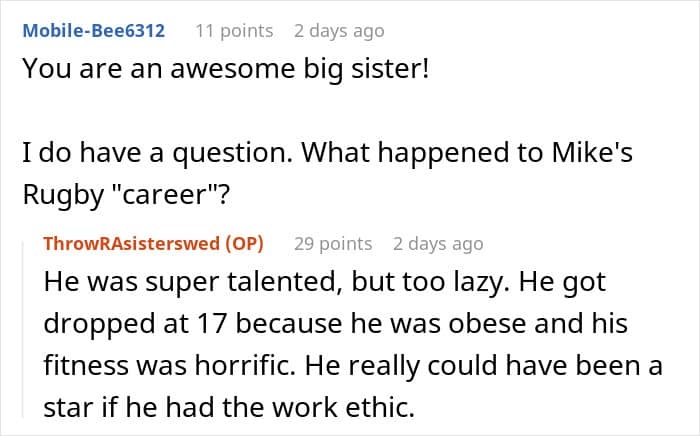Click the 11 points score
This screenshot has height=436, width=700.
click(234, 31)
